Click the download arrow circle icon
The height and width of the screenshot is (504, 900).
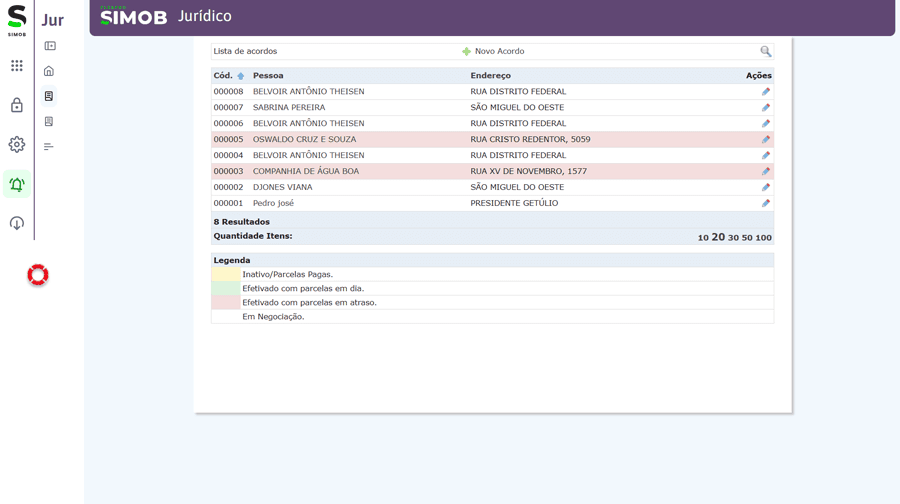pos(17,223)
